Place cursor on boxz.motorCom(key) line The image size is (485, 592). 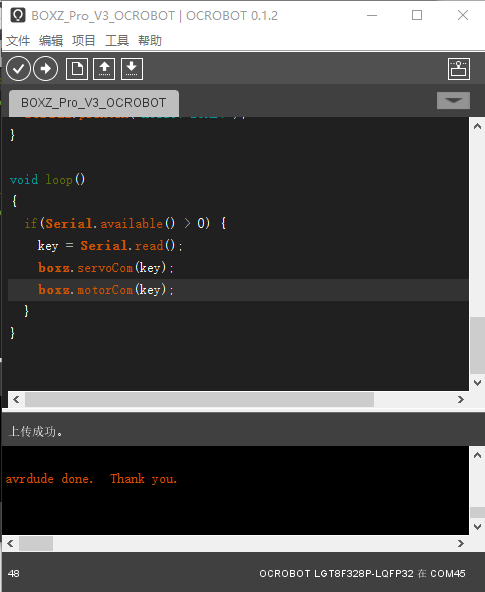(238, 290)
